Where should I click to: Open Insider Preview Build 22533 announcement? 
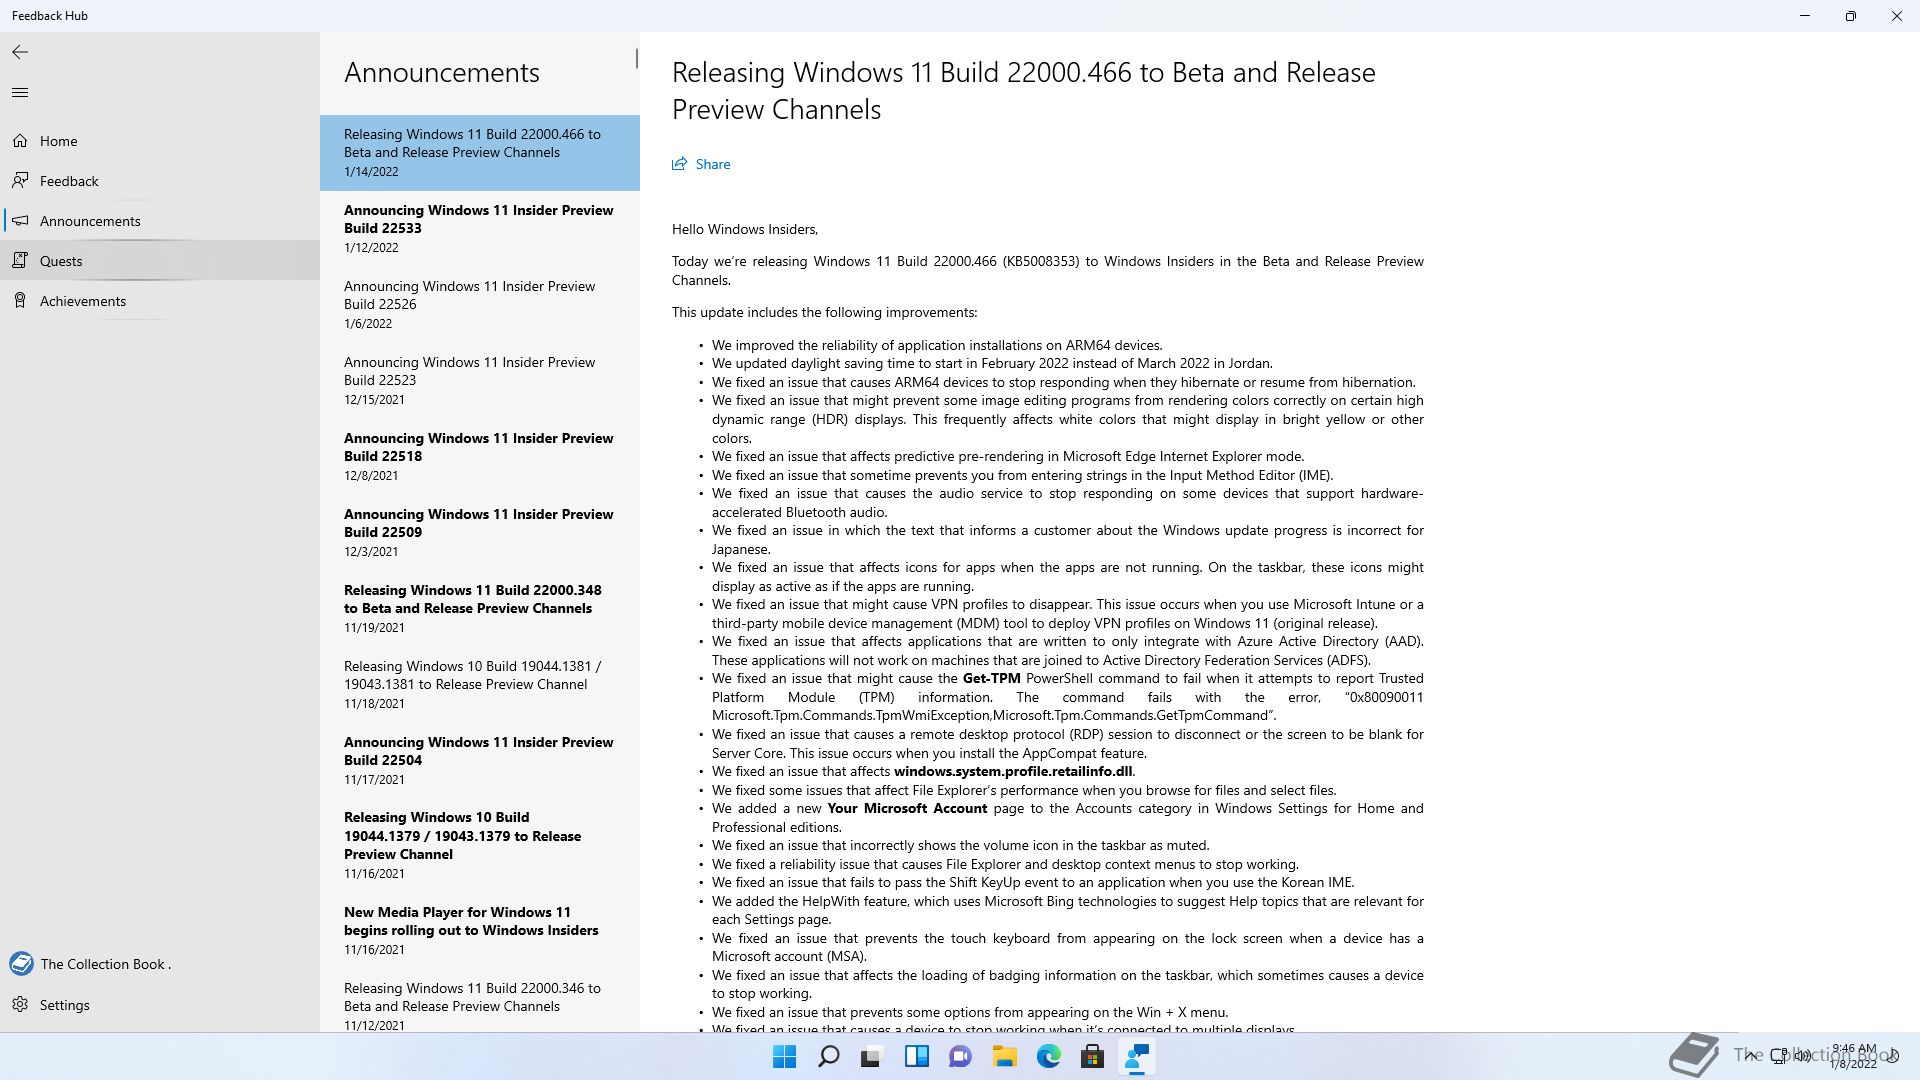coord(480,229)
